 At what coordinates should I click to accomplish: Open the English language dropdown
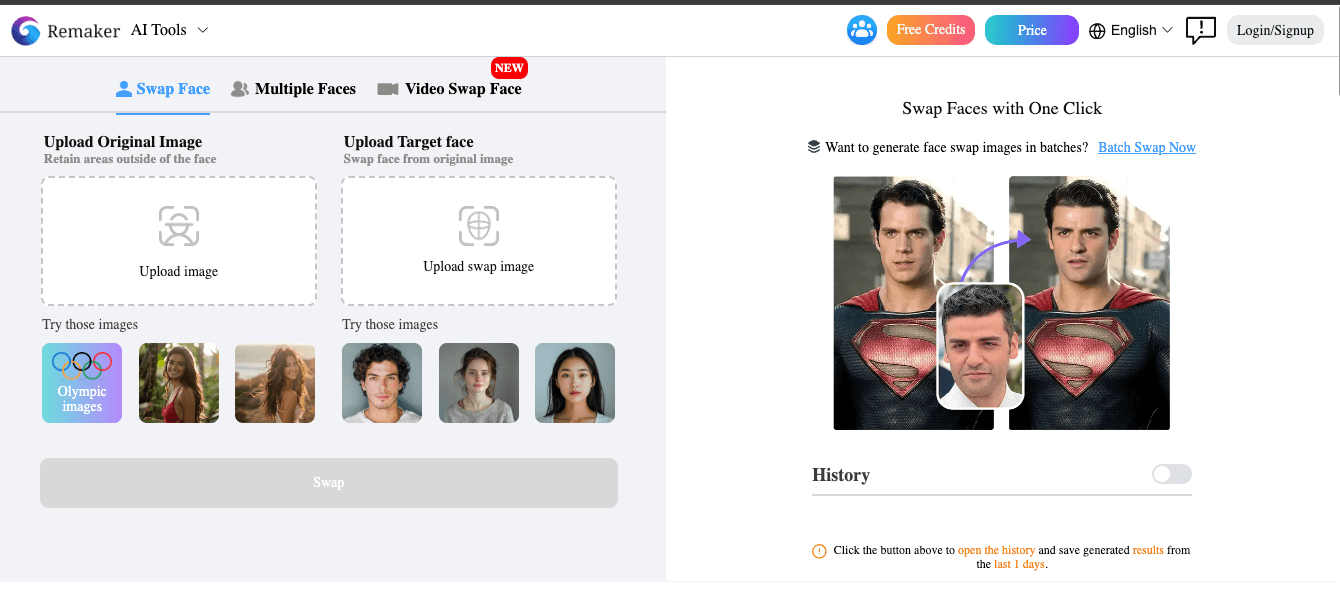(1131, 31)
